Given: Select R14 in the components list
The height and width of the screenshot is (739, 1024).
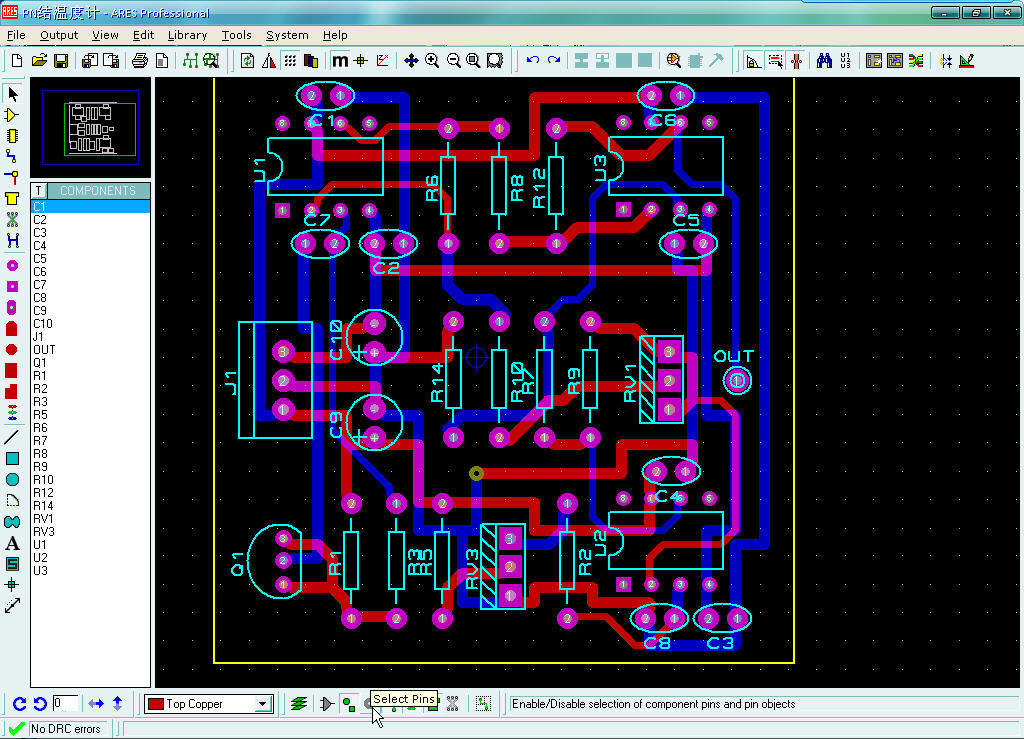Looking at the screenshot, I should (x=91, y=506).
